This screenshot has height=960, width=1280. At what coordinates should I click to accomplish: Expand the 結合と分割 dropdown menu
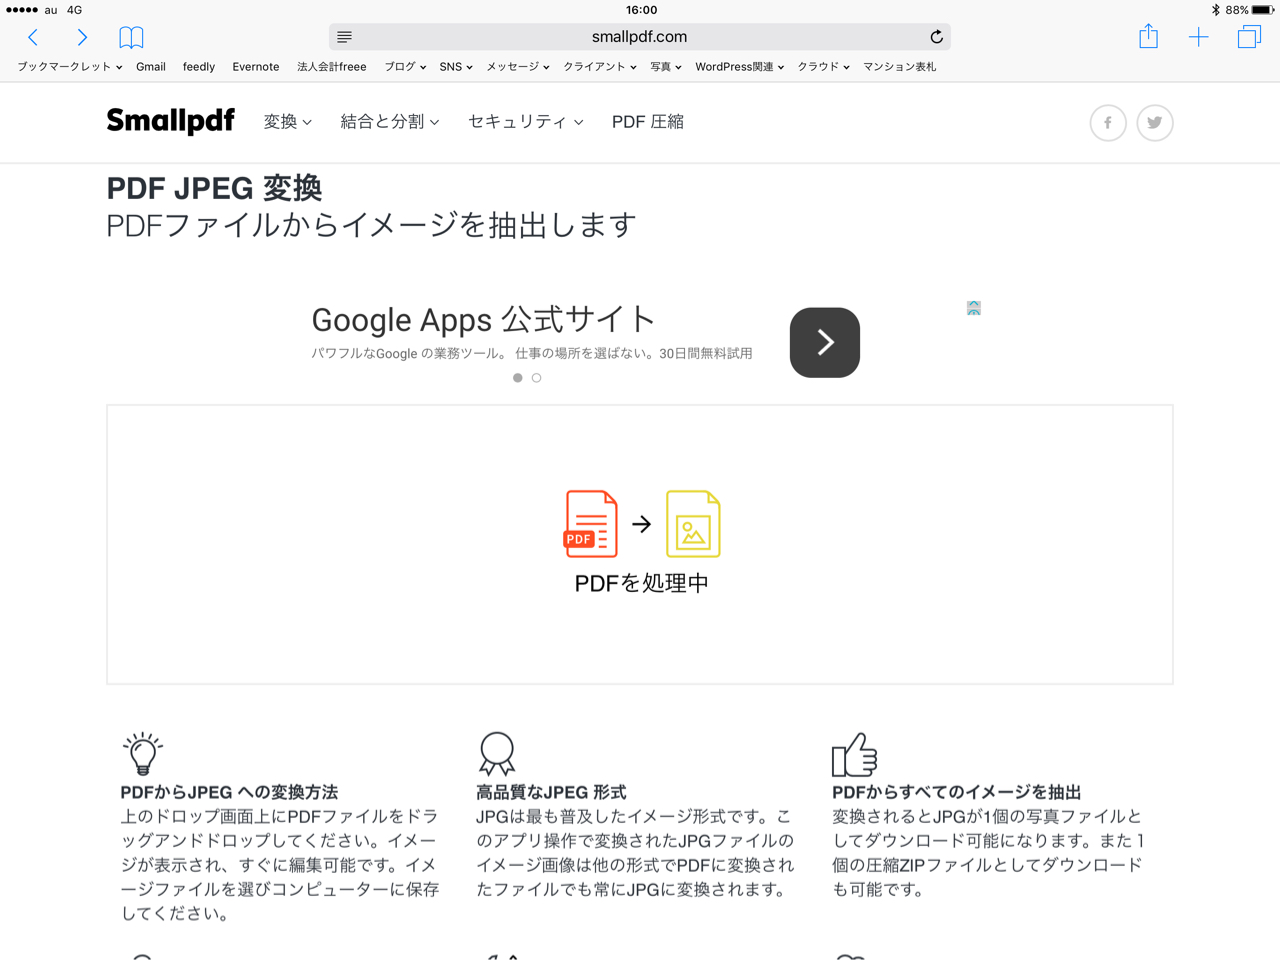[x=389, y=122]
